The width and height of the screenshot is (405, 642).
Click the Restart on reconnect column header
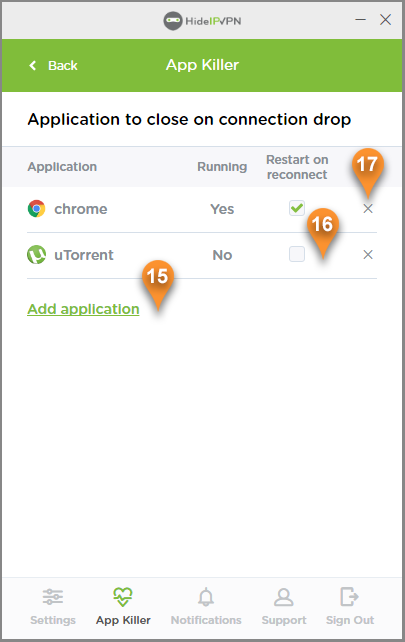coord(297,167)
